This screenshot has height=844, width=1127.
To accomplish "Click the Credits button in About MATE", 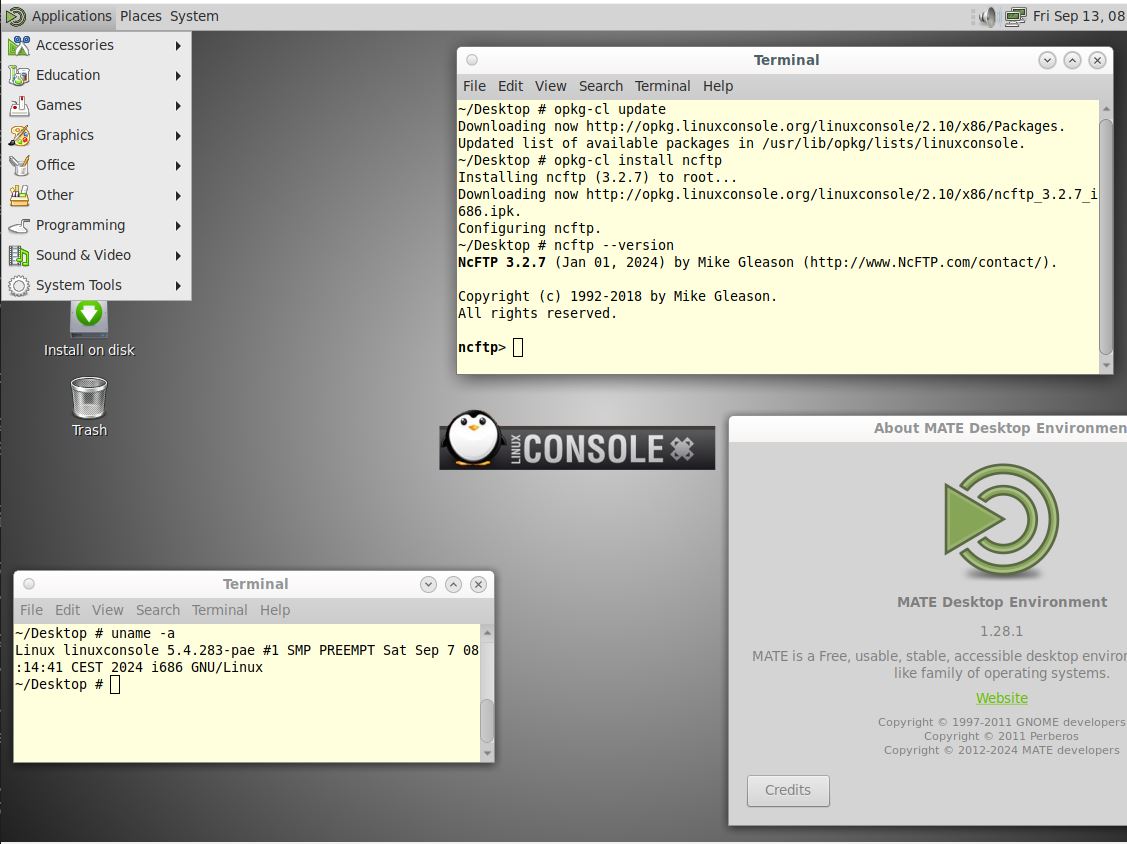I will 788,791.
